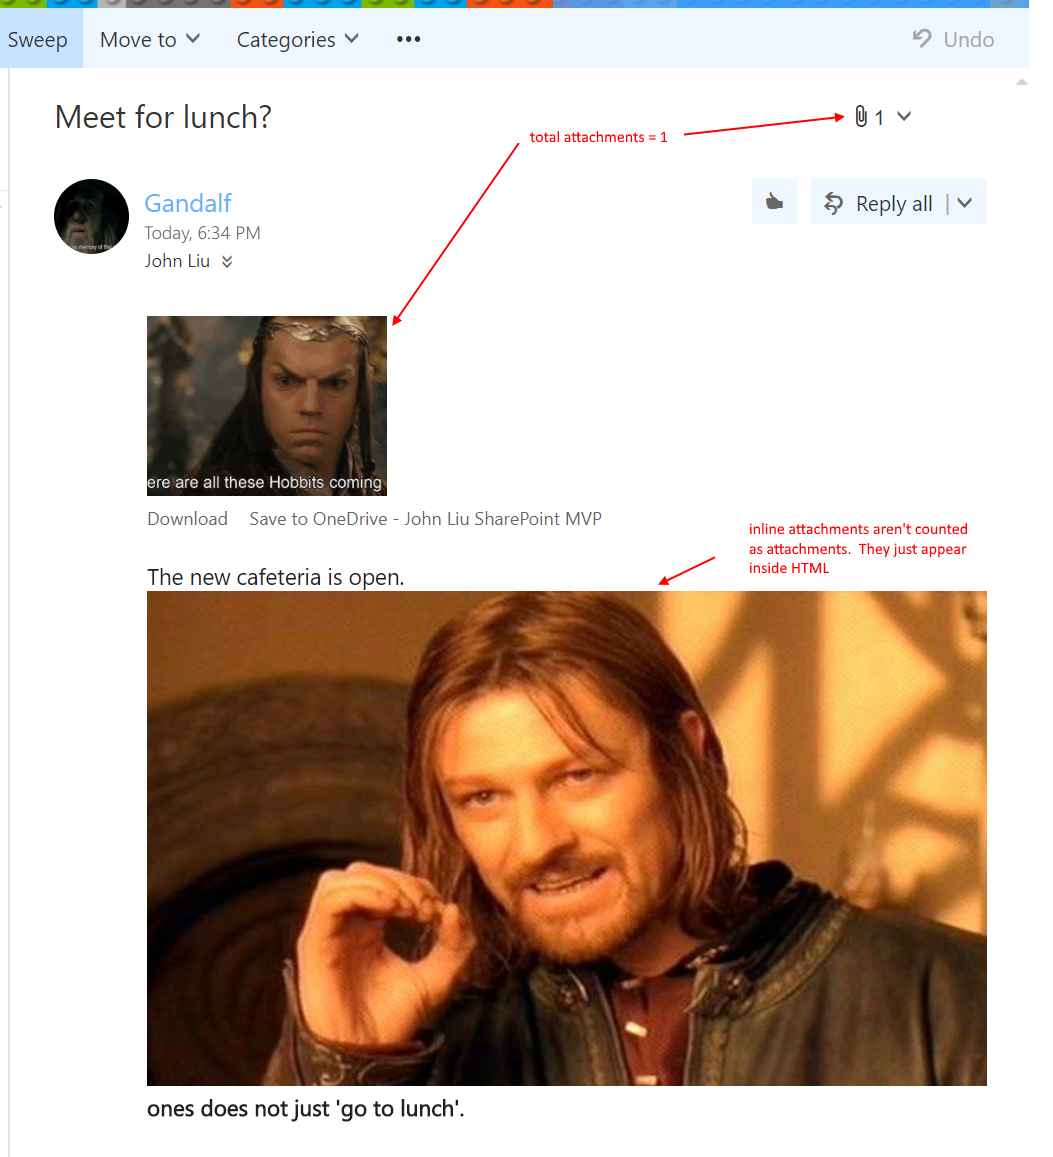This screenshot has width=1053, height=1157.
Task: Click the like thumbs-up icon button
Action: 774,201
